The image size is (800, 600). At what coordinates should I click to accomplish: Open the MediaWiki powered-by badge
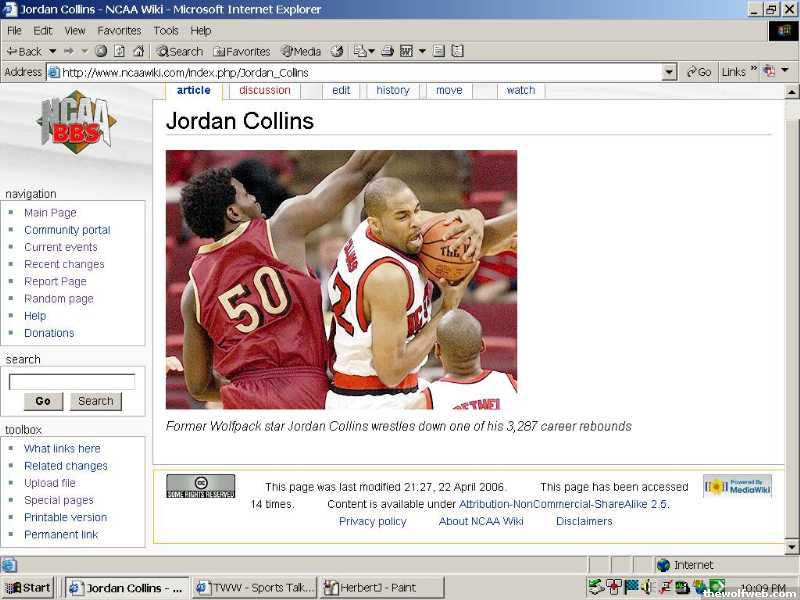point(737,486)
